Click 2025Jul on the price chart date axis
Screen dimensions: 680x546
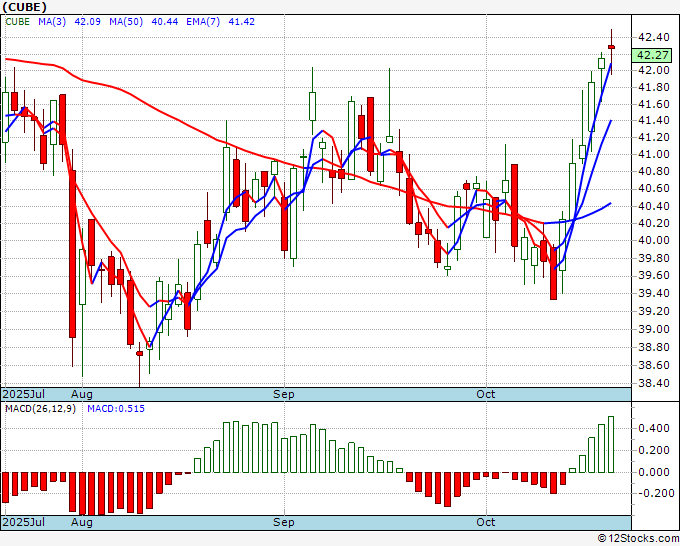pyautogui.click(x=23, y=394)
